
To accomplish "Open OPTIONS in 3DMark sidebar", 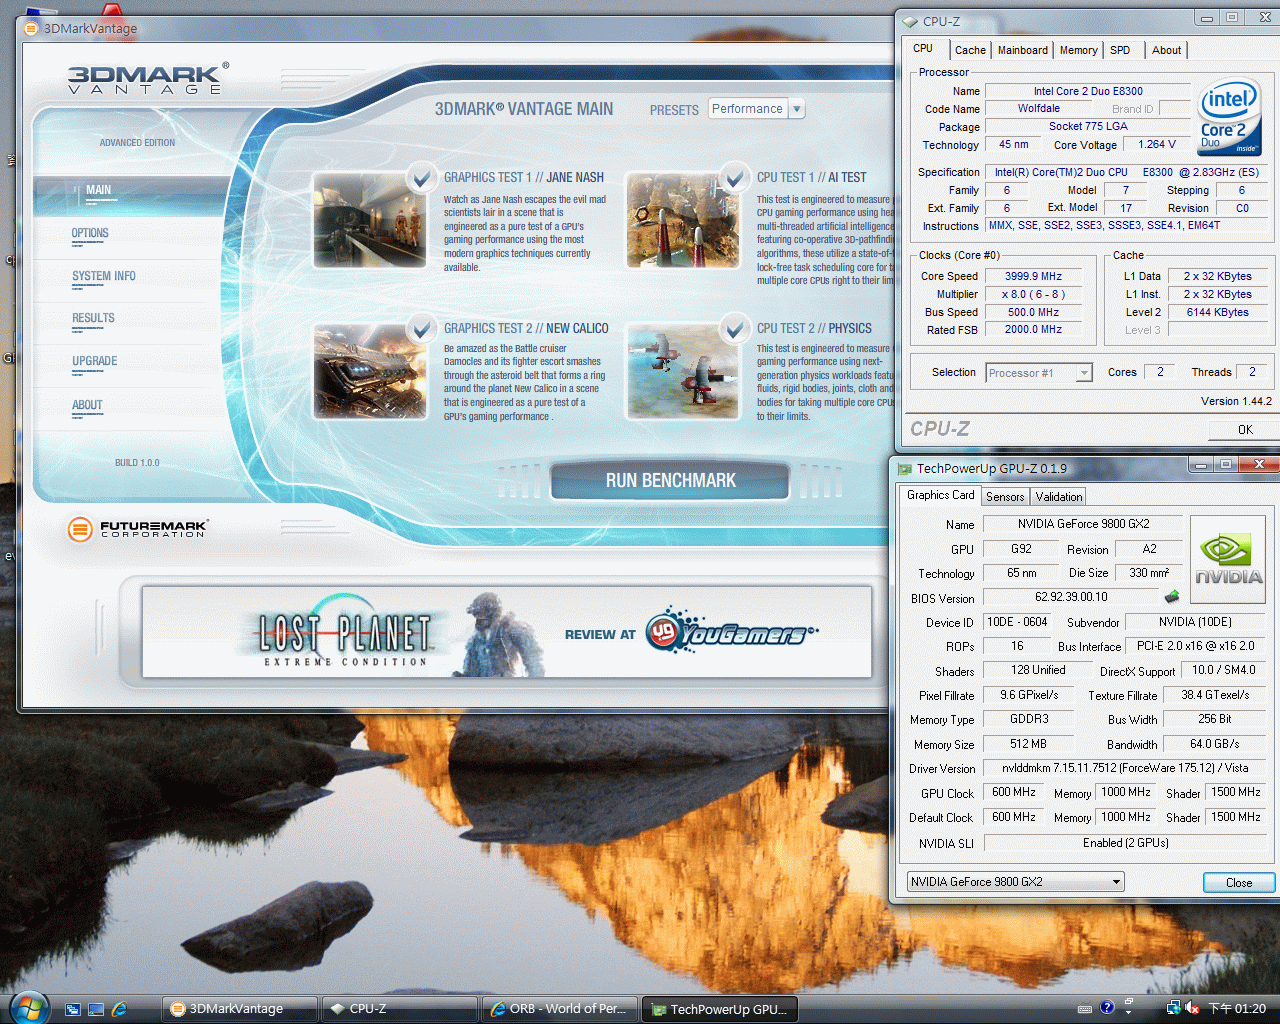I will coord(90,233).
